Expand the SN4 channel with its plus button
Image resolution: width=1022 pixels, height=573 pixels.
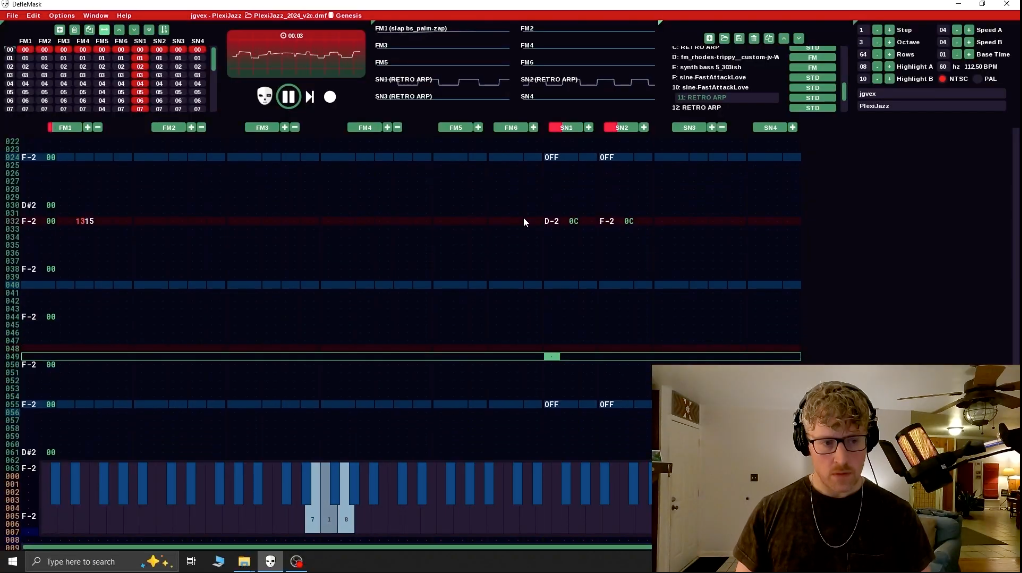pyautogui.click(x=792, y=128)
